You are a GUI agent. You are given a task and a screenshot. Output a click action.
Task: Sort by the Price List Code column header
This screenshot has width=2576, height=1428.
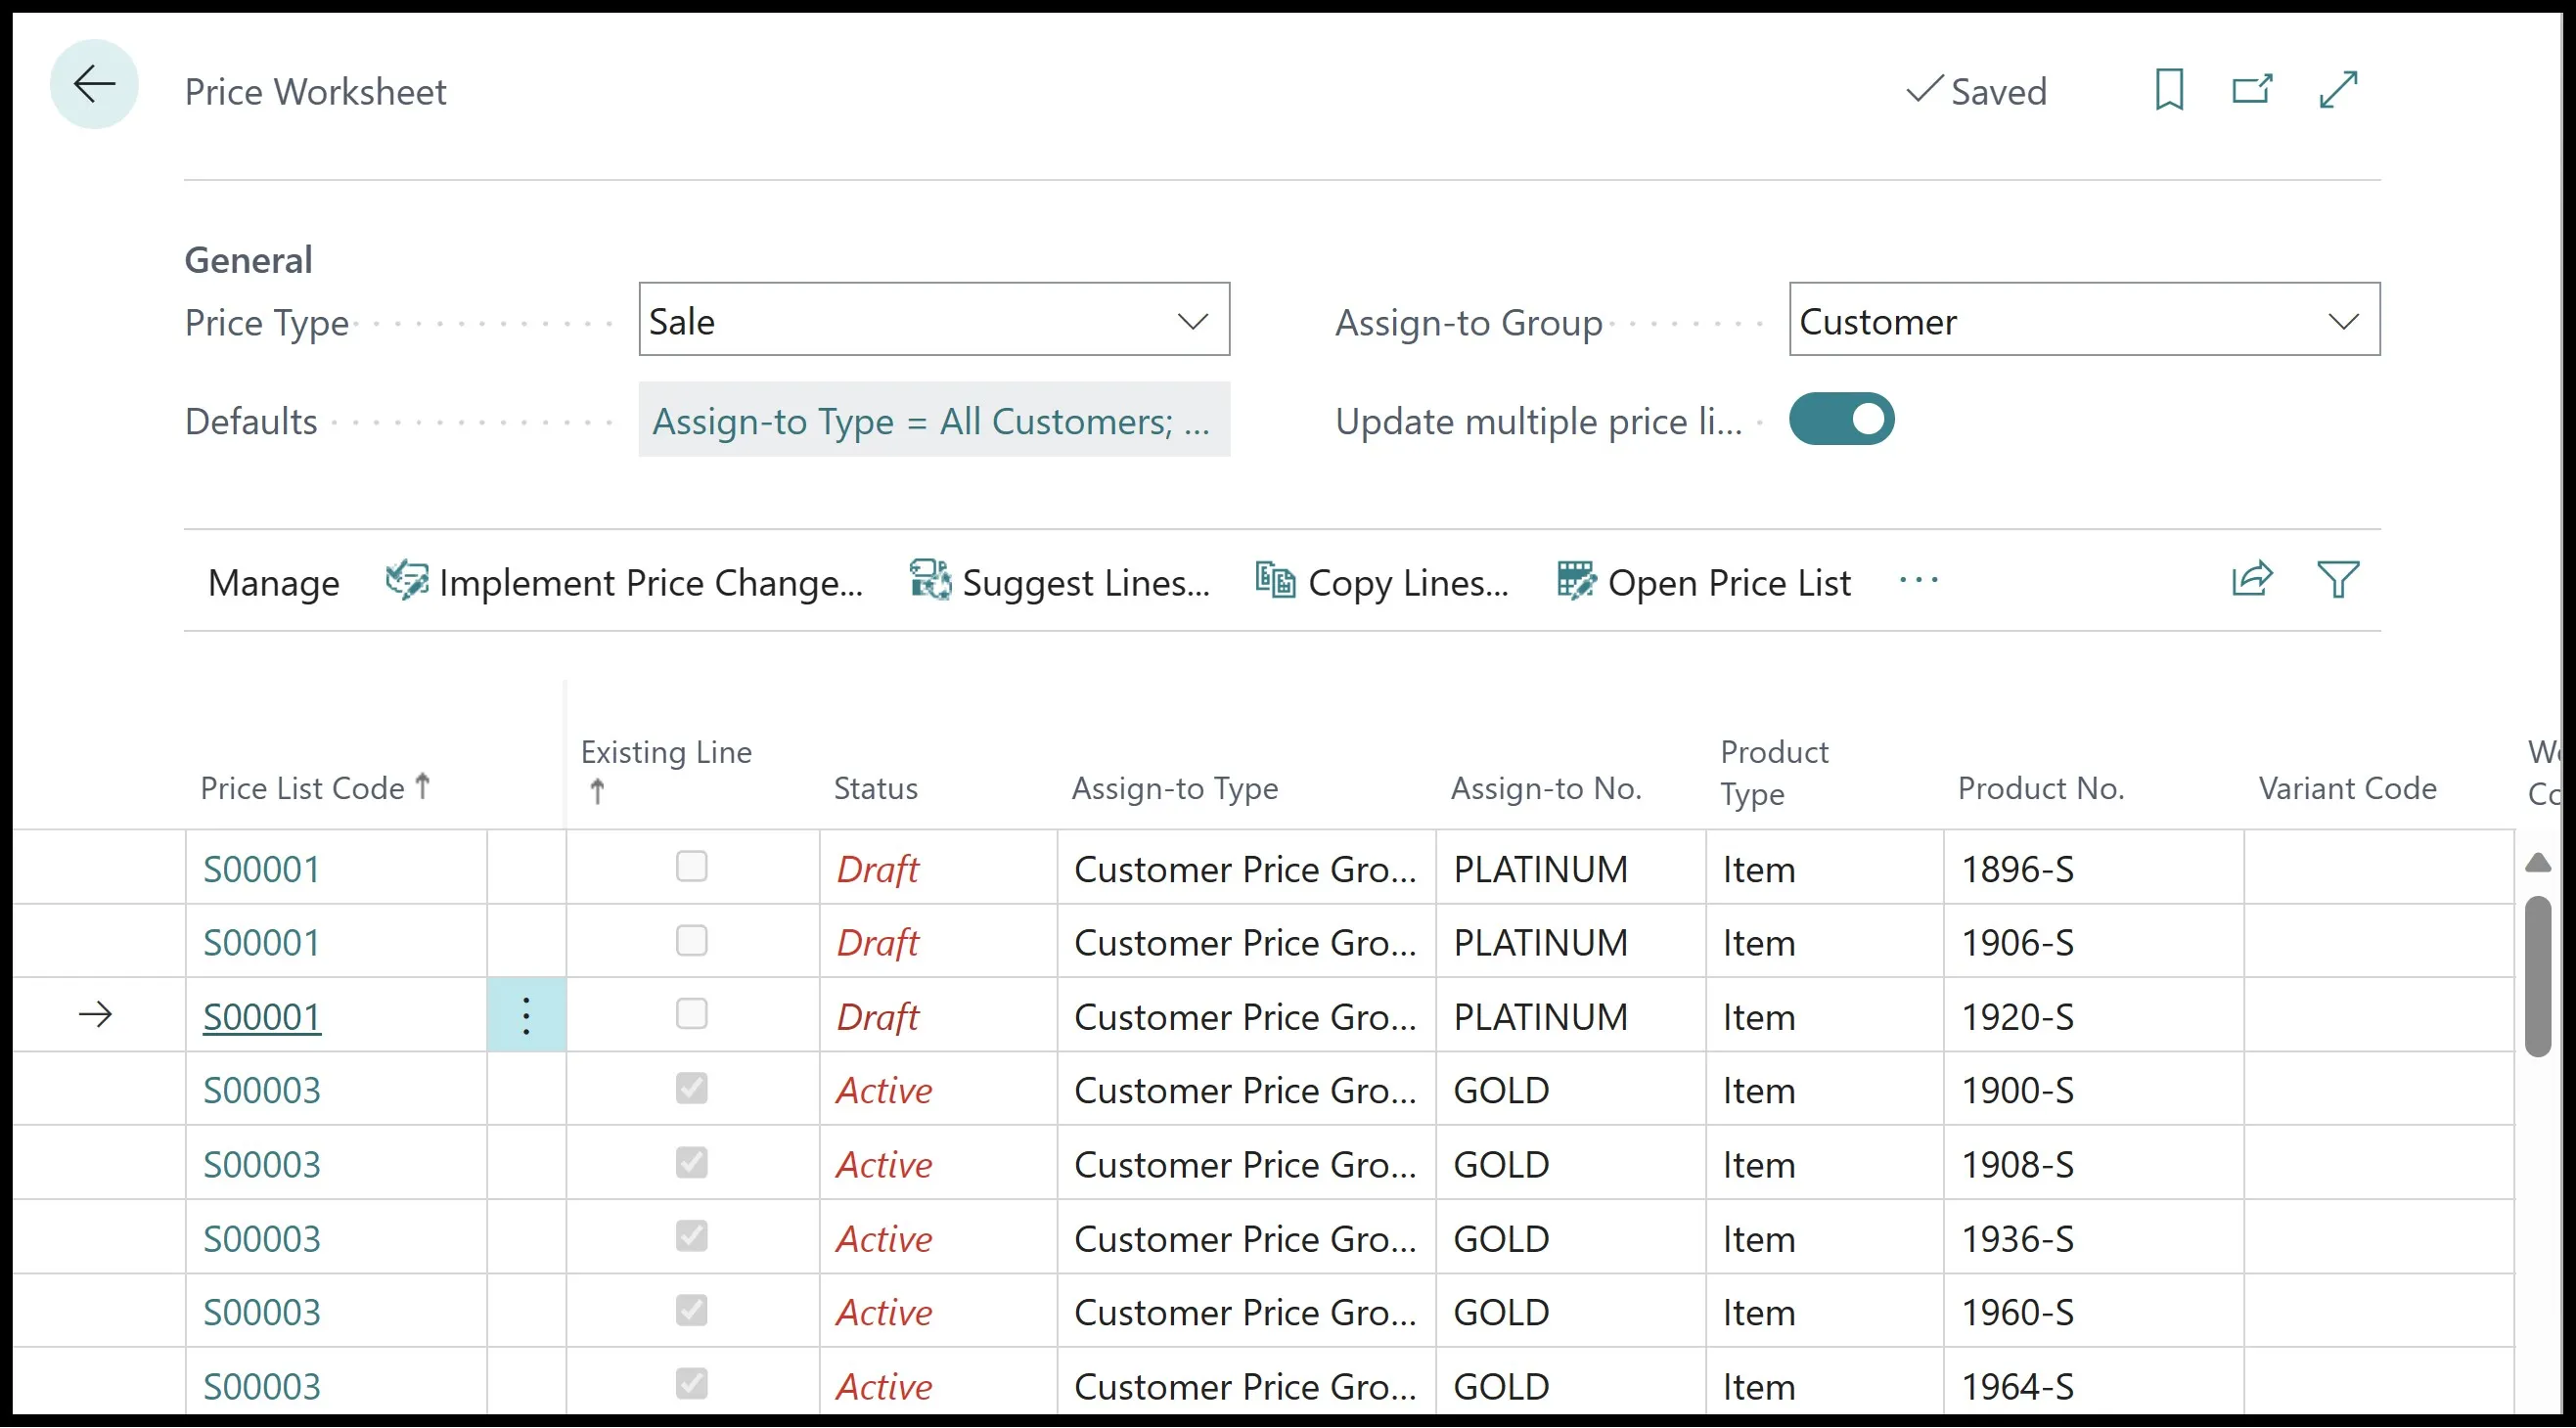coord(315,788)
